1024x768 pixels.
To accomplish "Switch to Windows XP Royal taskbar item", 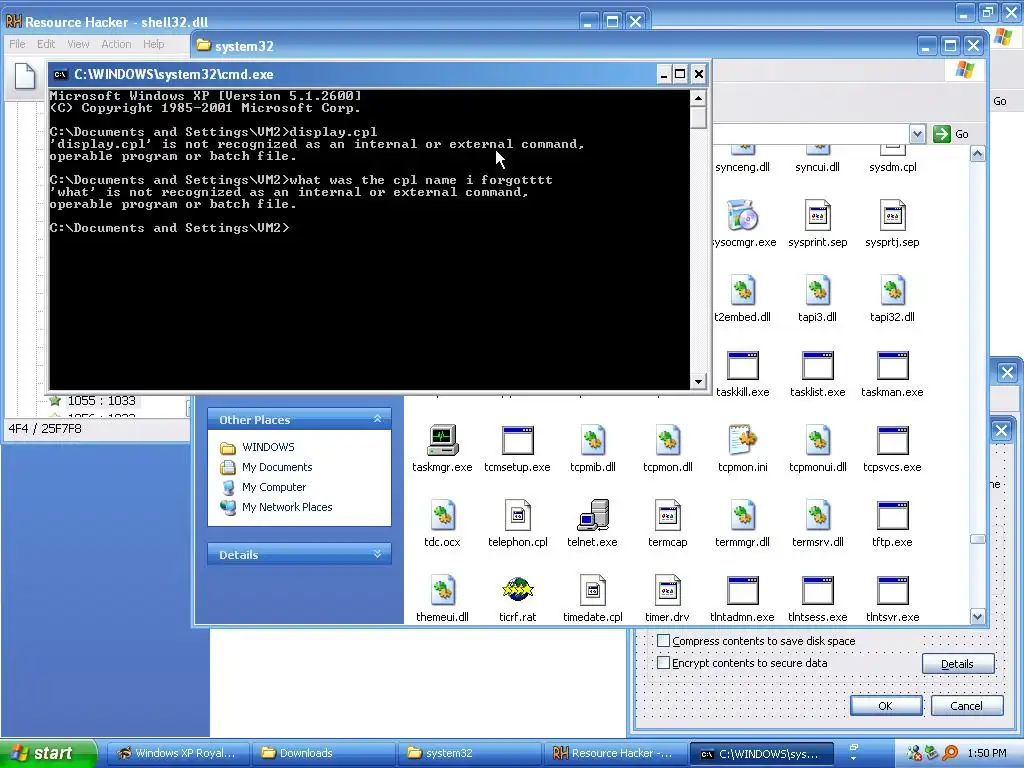I will (x=176, y=753).
